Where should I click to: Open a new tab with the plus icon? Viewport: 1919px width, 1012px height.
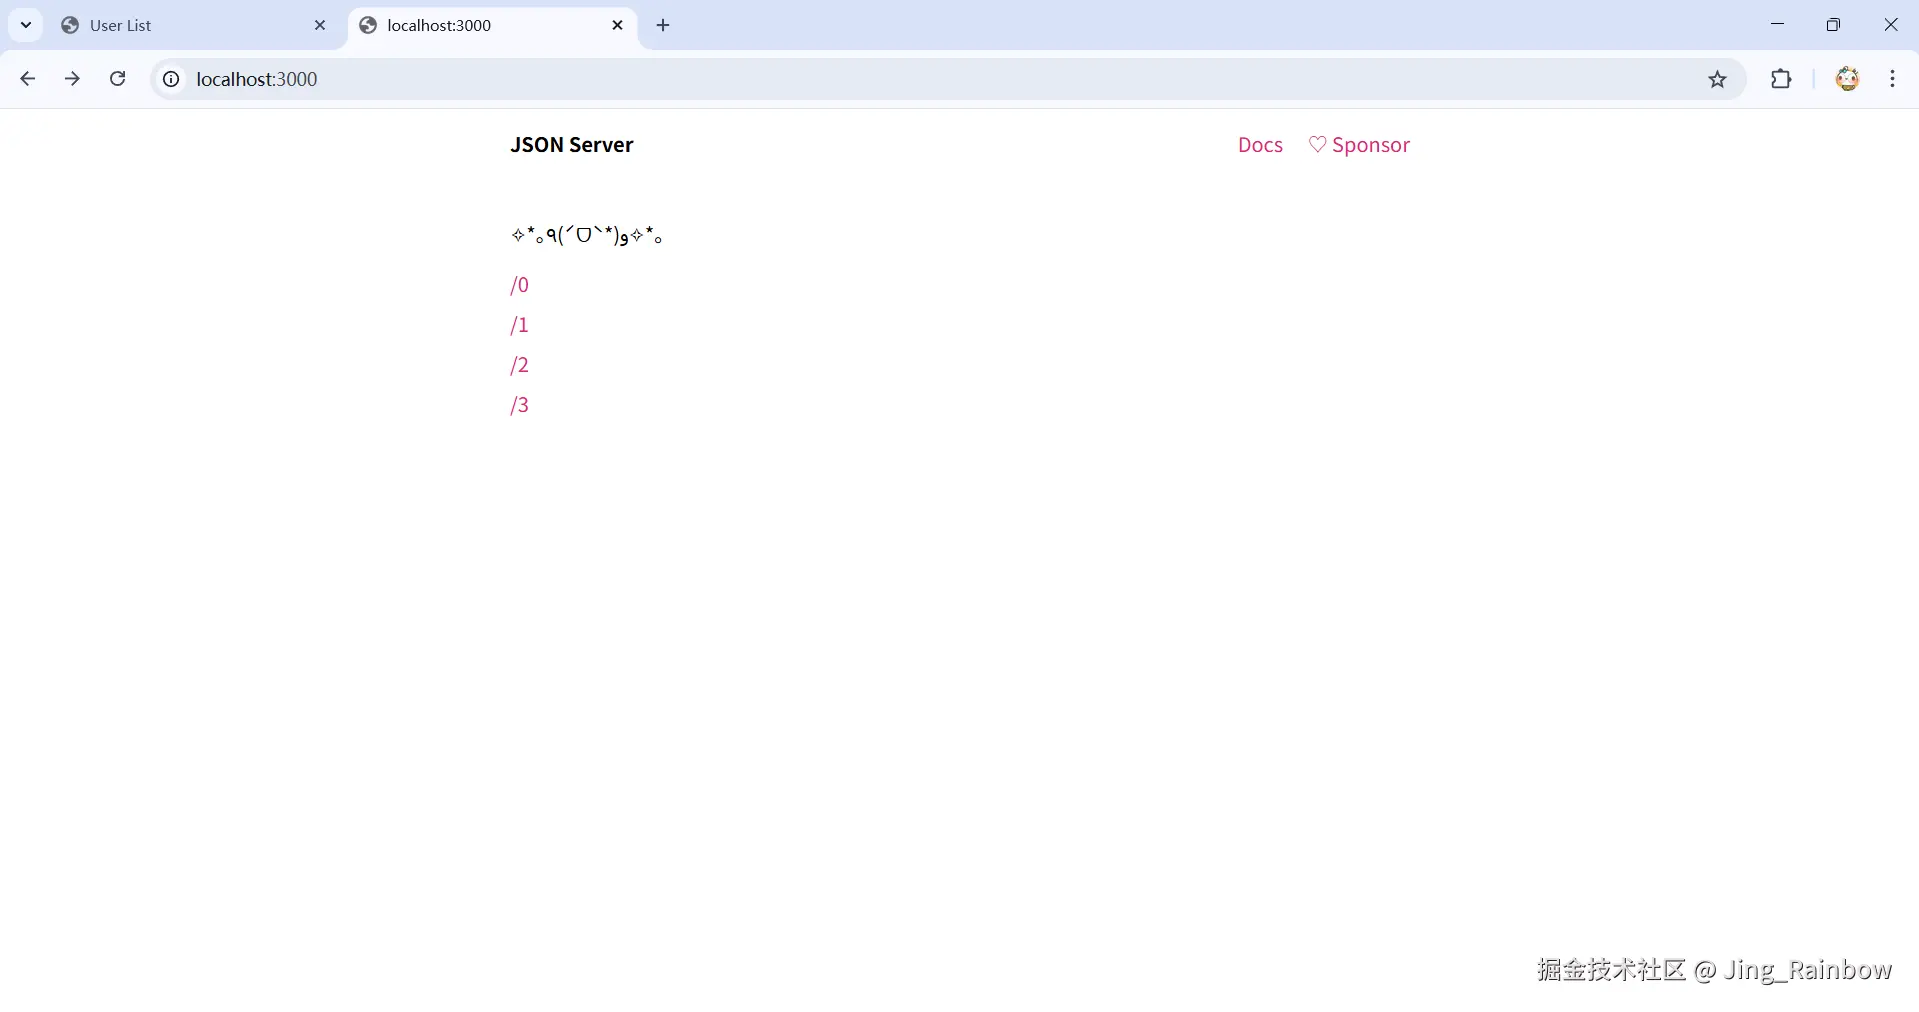click(x=663, y=25)
